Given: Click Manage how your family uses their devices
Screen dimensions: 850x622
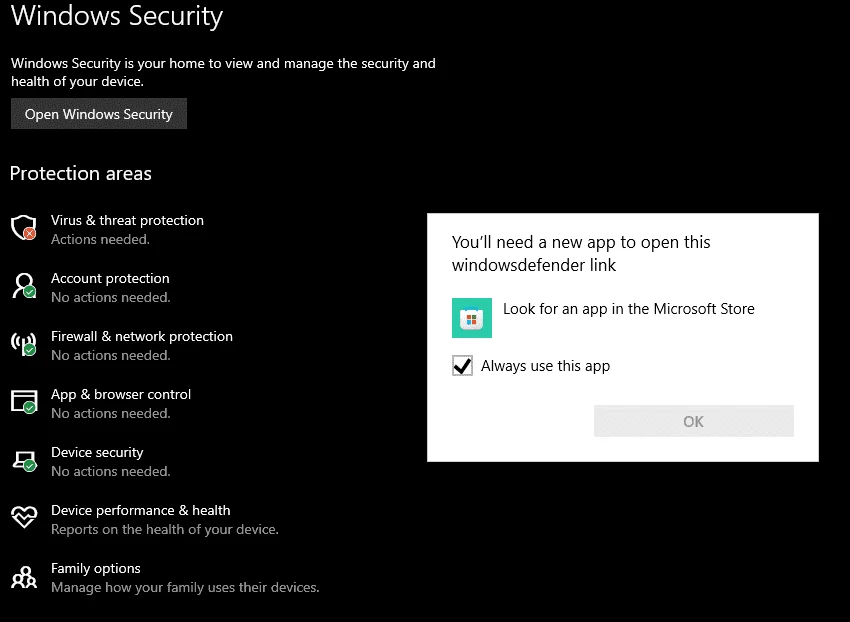Looking at the screenshot, I should click(185, 587).
